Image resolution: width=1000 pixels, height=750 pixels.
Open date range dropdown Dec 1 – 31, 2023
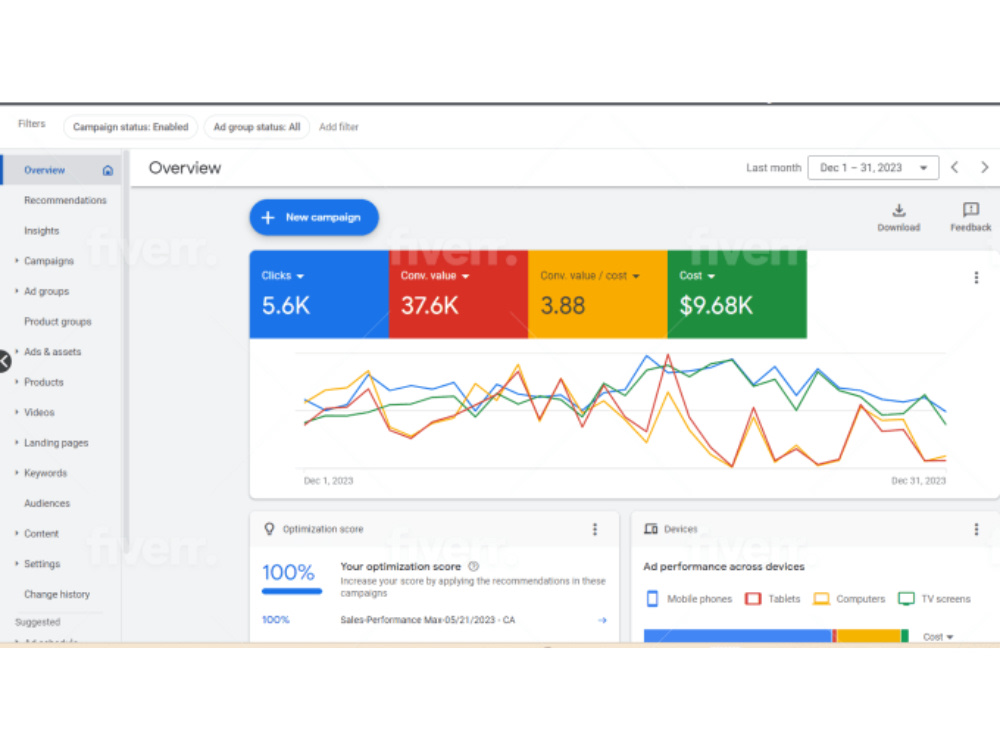click(x=873, y=168)
